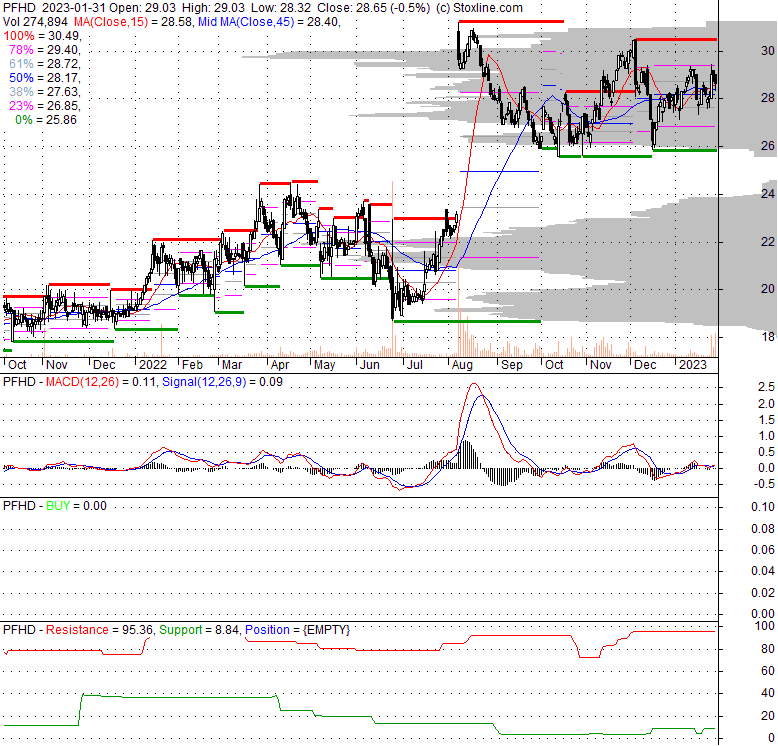Click the green support bar below July low
778x746 pixels.
467,321
